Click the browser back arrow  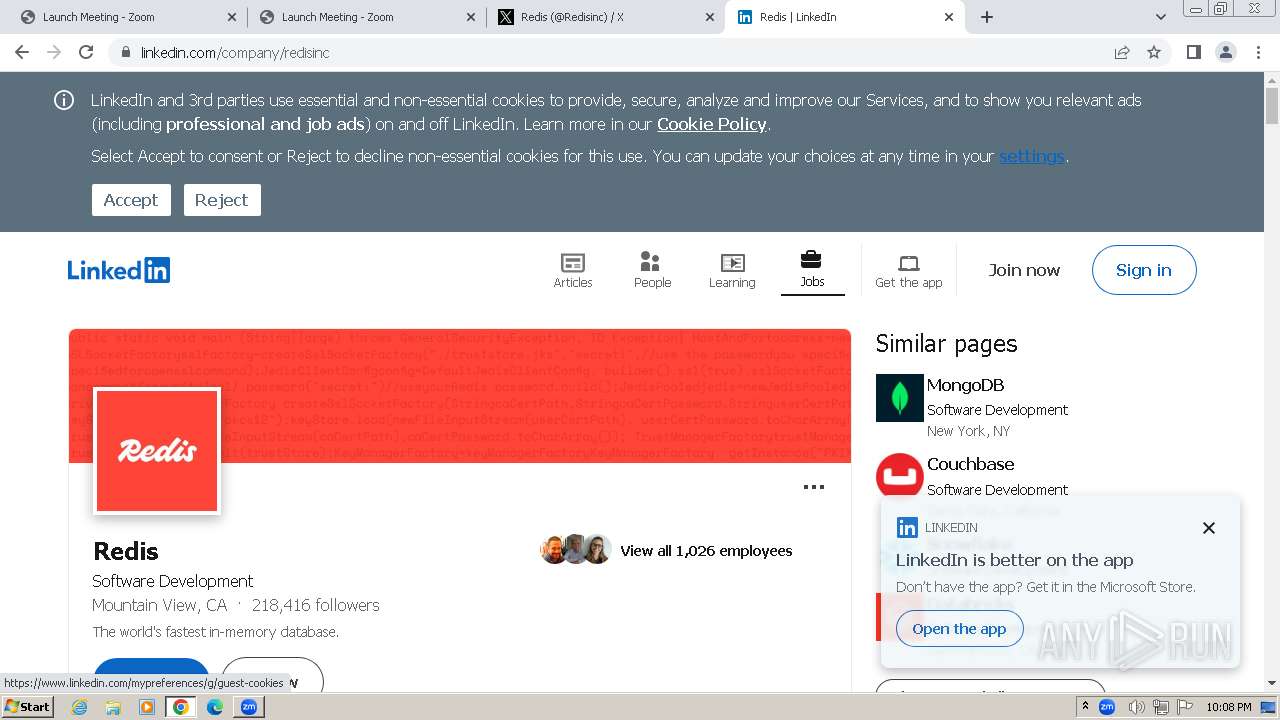22,52
